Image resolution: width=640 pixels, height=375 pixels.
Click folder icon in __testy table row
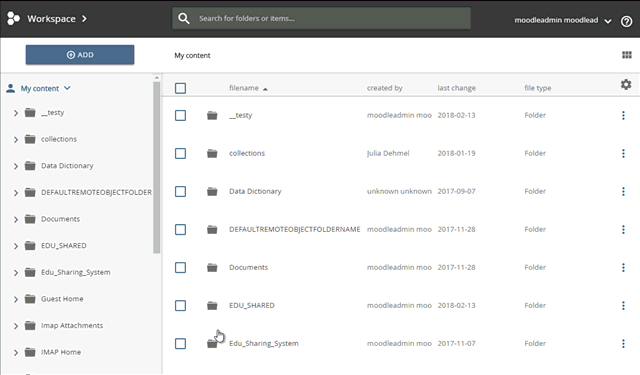[212, 115]
